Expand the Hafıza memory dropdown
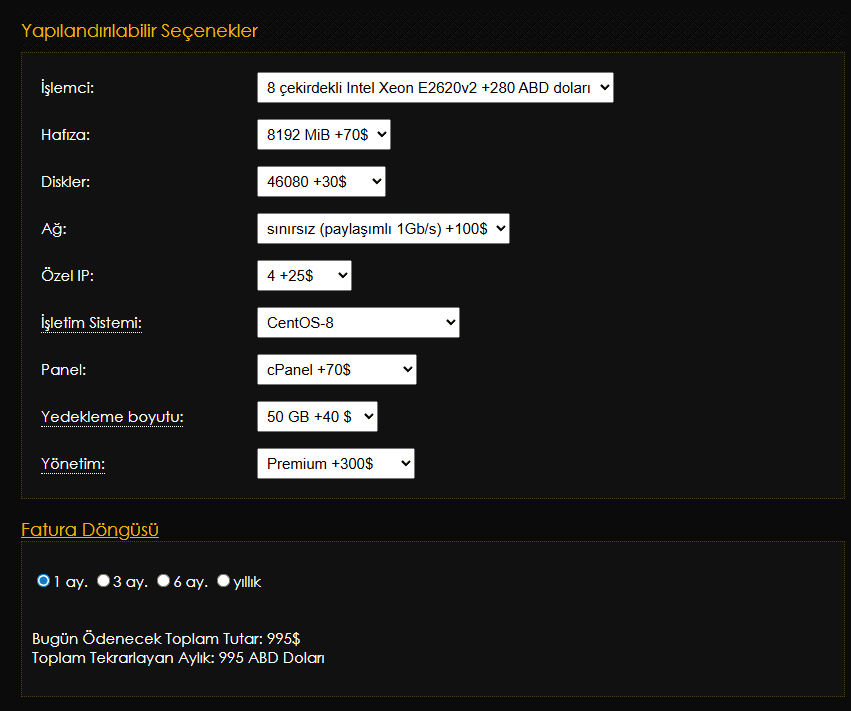The image size is (851, 711). click(323, 135)
